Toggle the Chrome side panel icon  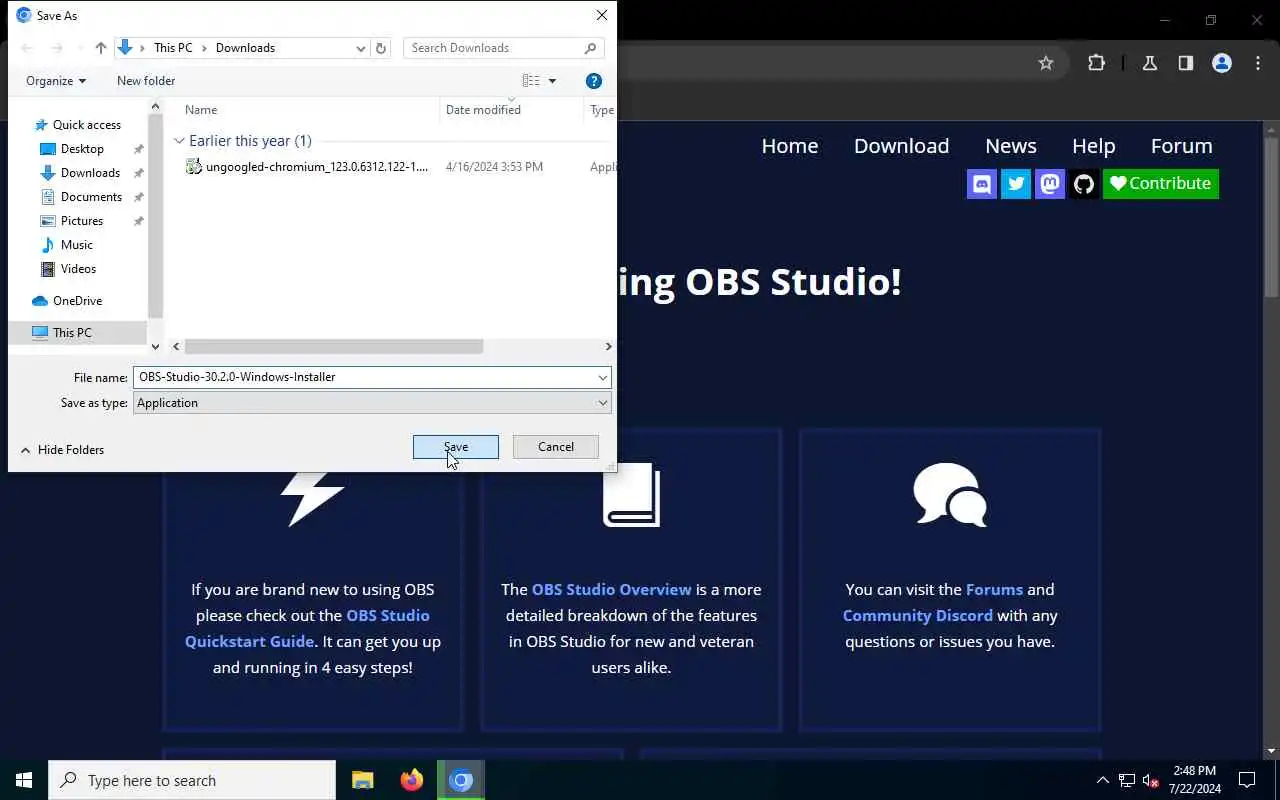(1186, 63)
